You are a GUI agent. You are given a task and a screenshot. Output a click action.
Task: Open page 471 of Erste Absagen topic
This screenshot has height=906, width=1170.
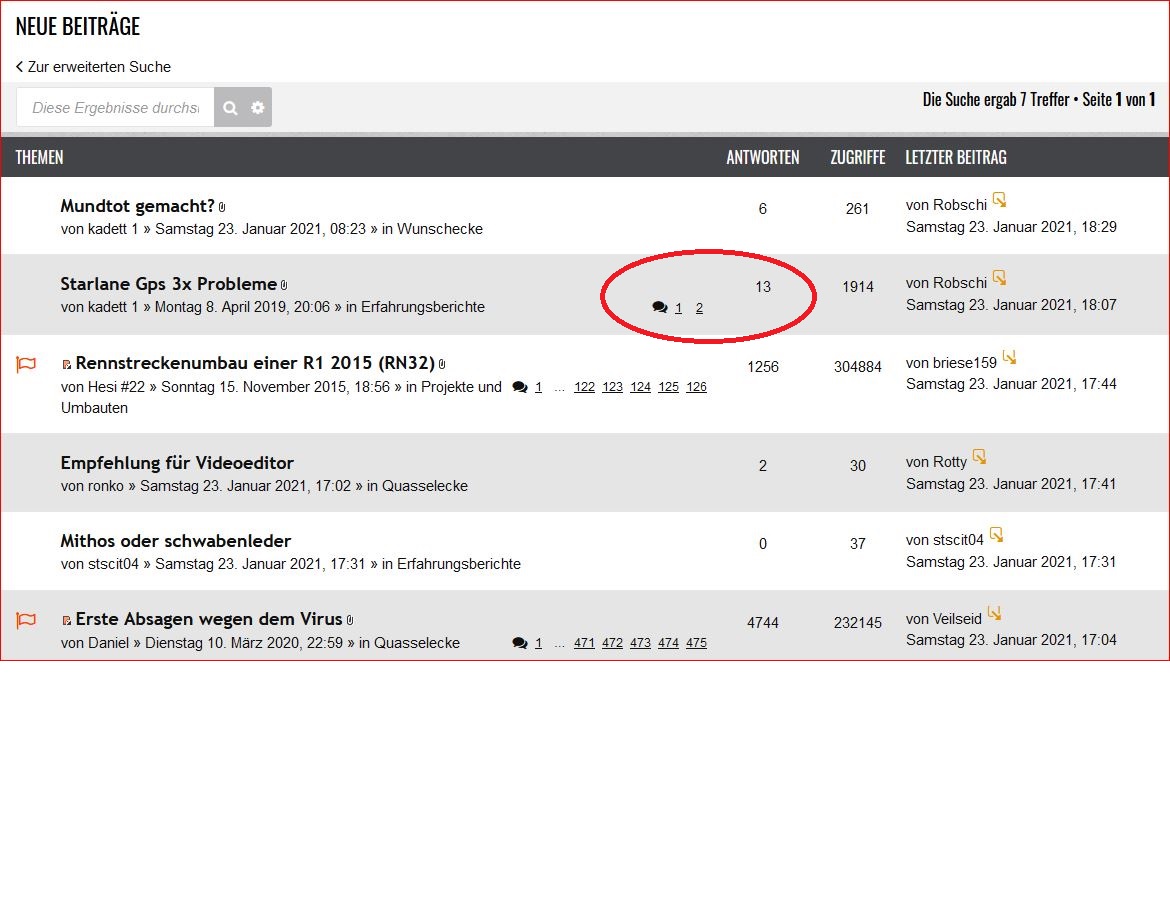(584, 643)
